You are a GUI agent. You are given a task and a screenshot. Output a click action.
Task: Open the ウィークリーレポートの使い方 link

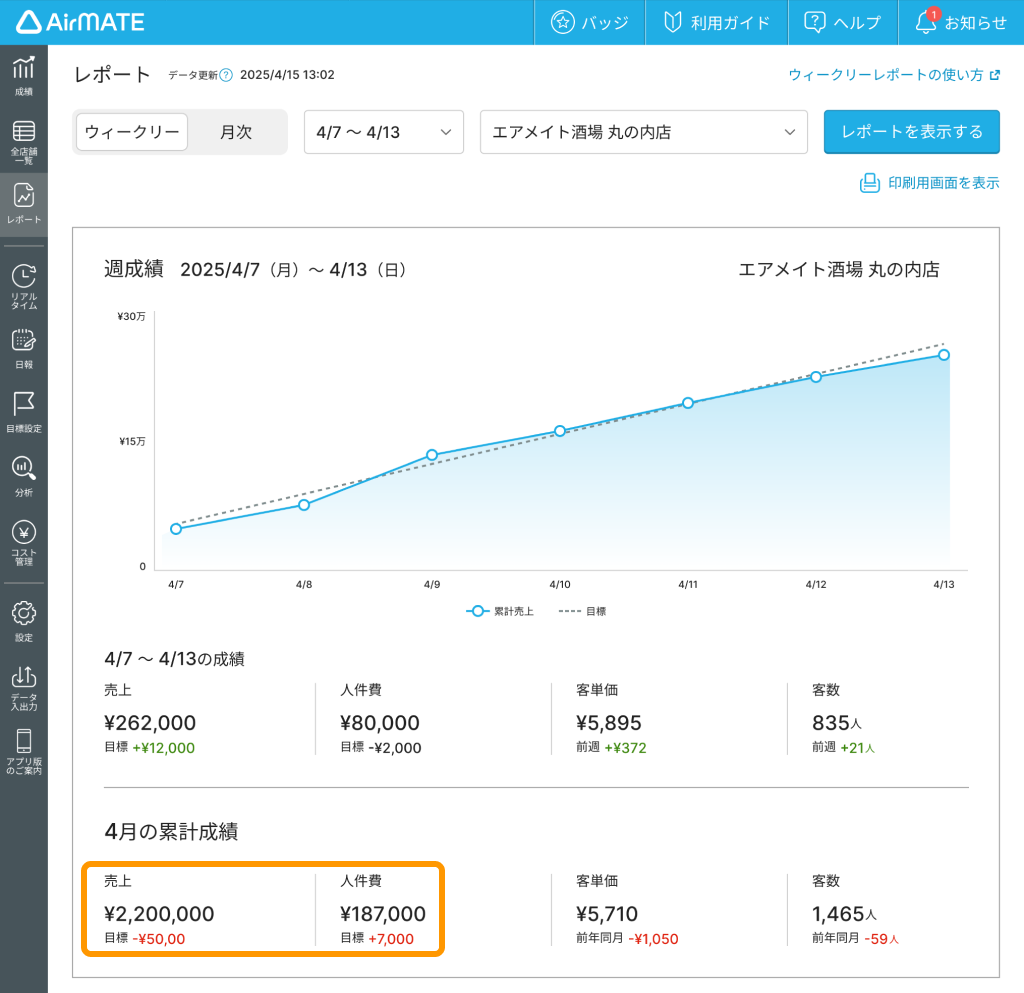[x=894, y=75]
